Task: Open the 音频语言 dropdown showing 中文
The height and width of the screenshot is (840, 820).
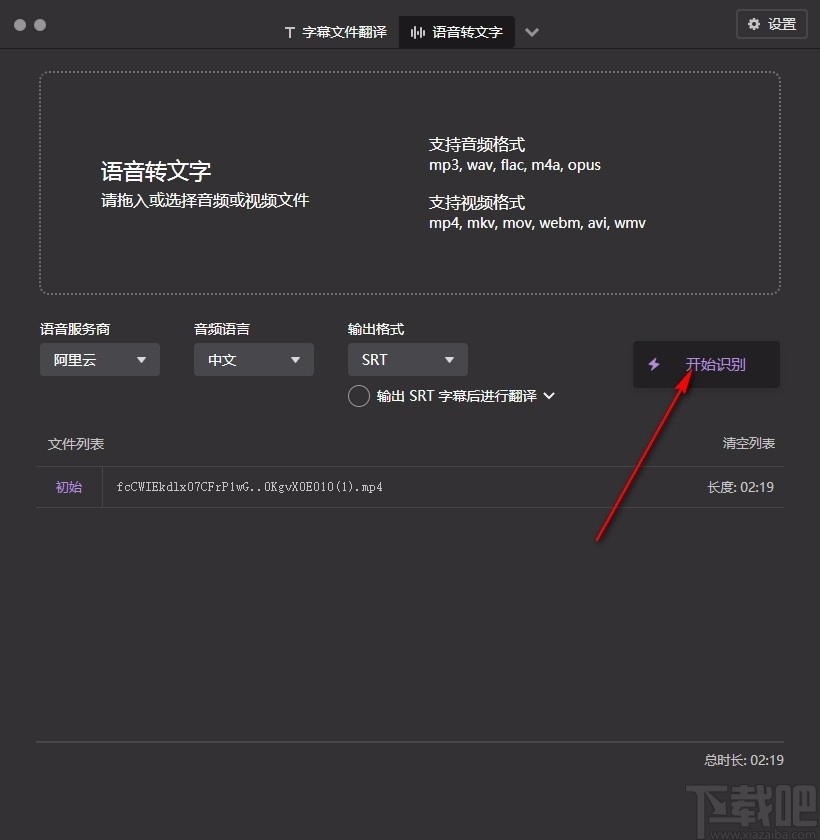Action: (x=253, y=359)
